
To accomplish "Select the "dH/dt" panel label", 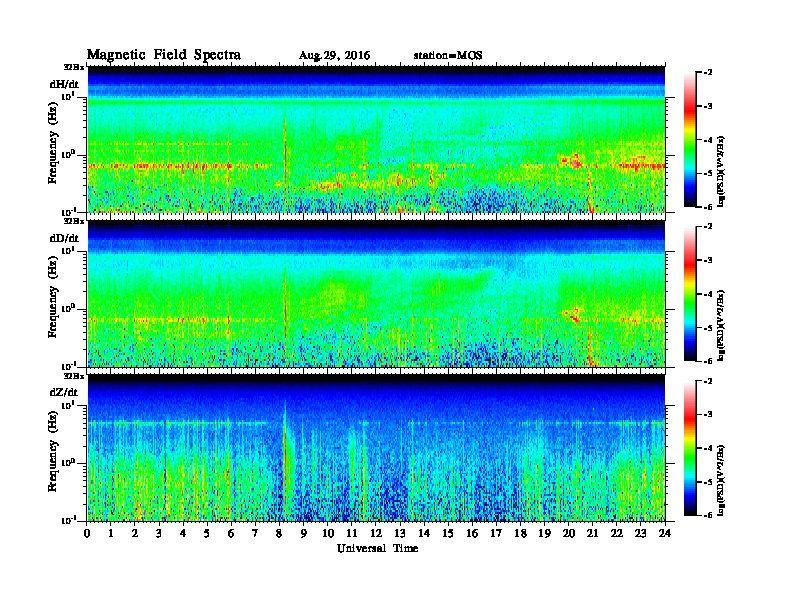I will pos(64,84).
